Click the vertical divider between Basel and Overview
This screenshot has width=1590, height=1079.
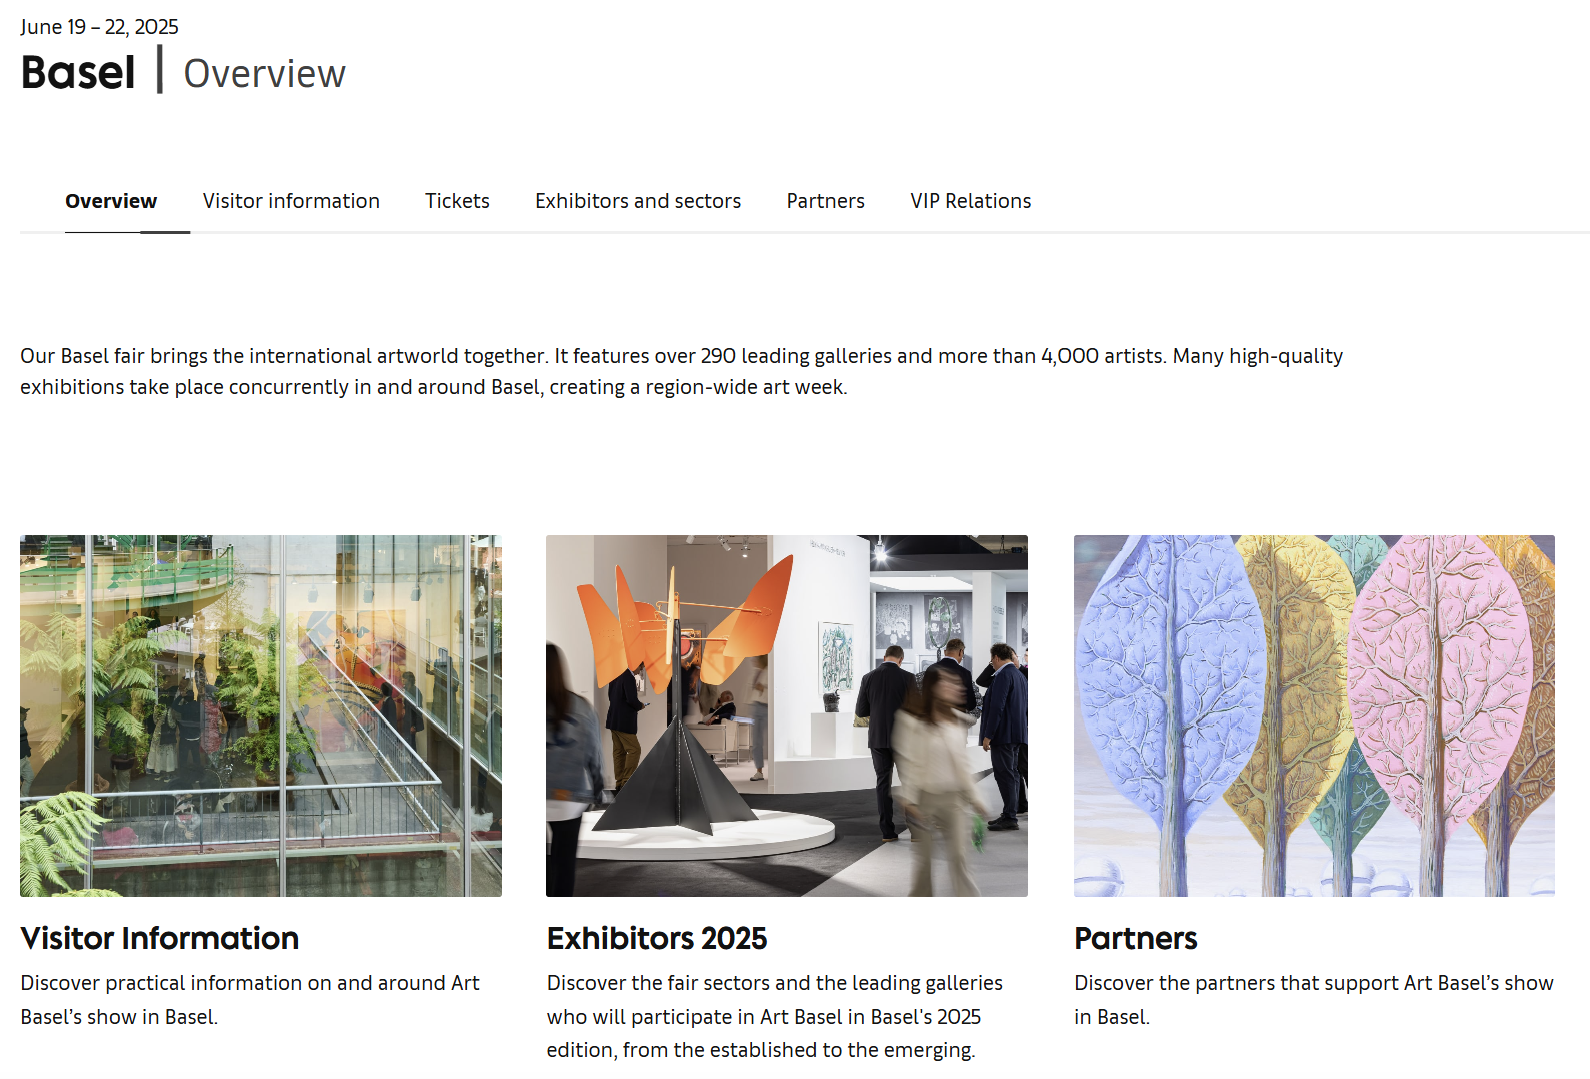click(160, 70)
